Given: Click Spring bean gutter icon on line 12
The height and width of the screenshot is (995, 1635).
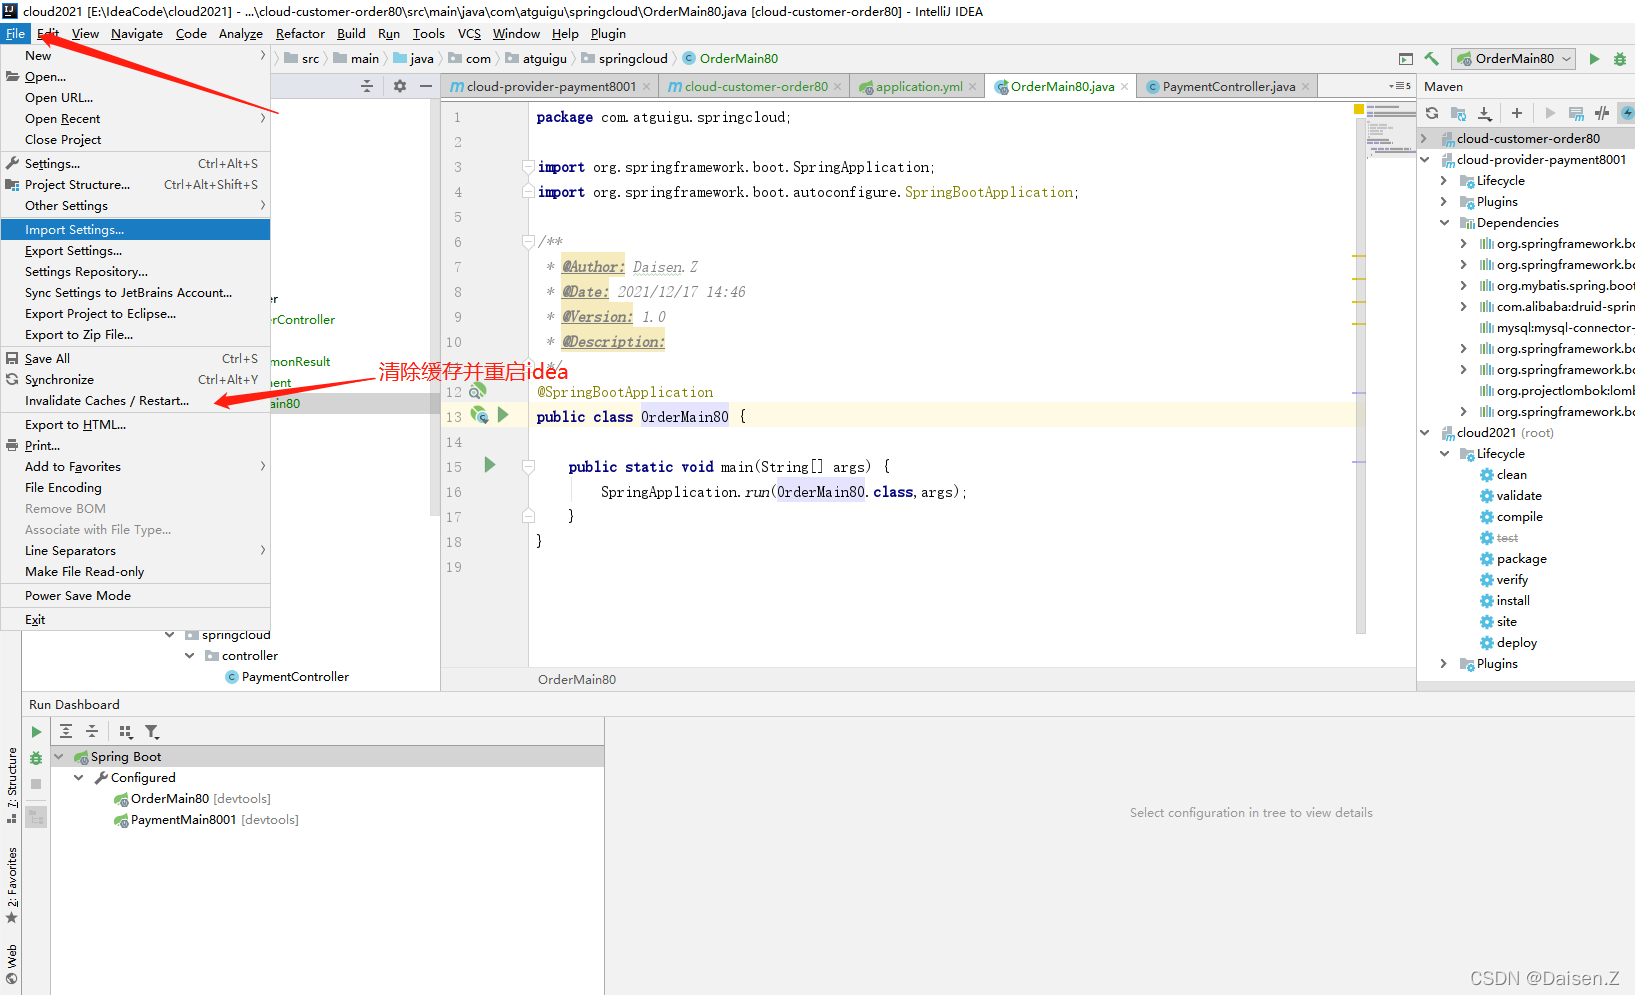Looking at the screenshot, I should [x=477, y=391].
